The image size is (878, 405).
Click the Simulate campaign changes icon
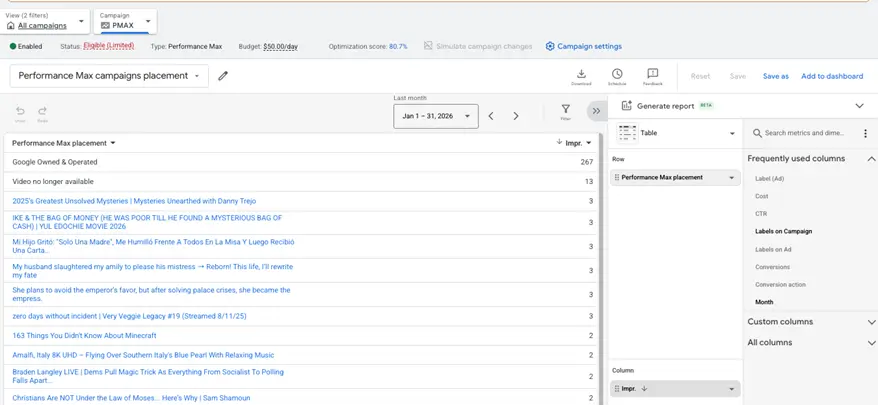click(x=428, y=46)
